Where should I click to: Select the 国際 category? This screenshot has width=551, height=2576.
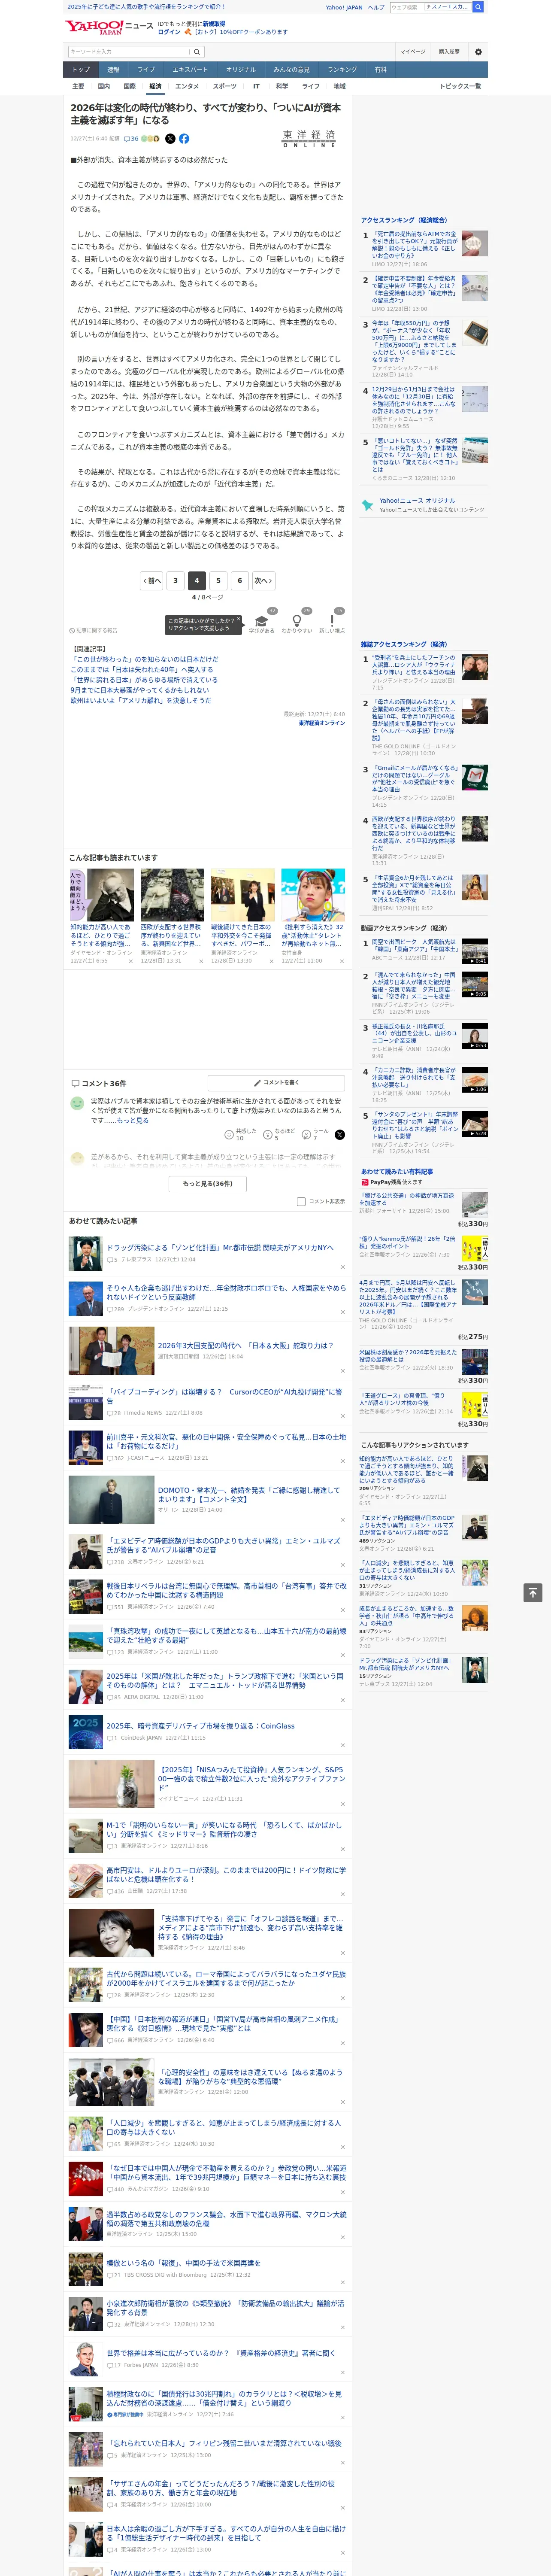[129, 86]
